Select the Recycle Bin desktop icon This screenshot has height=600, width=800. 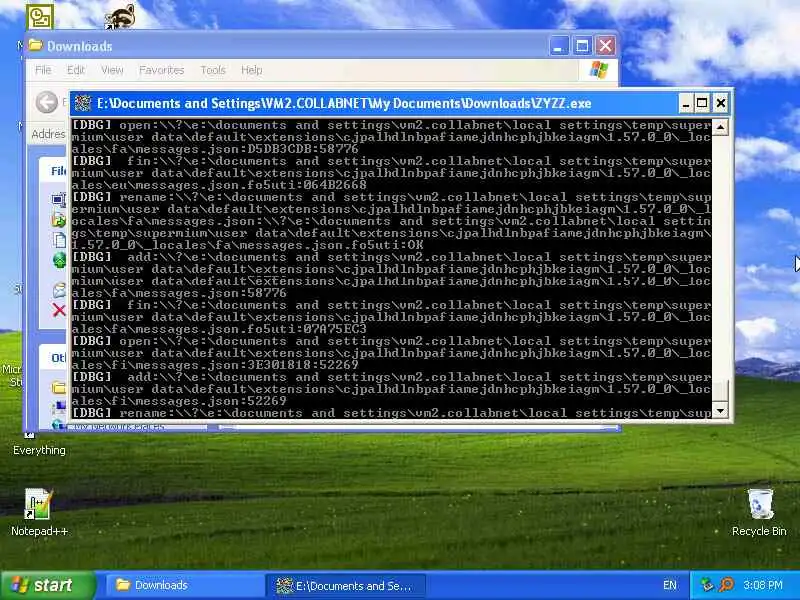[759, 512]
